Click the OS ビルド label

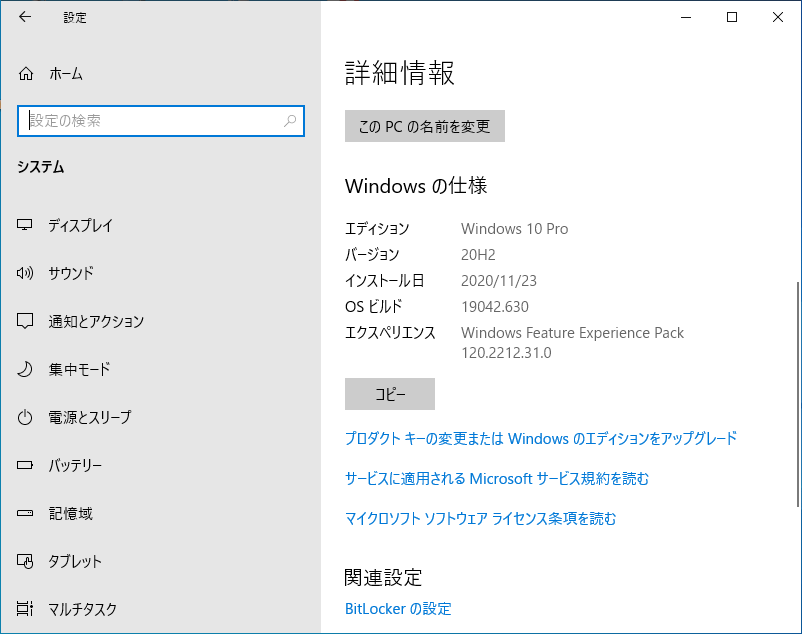373,307
